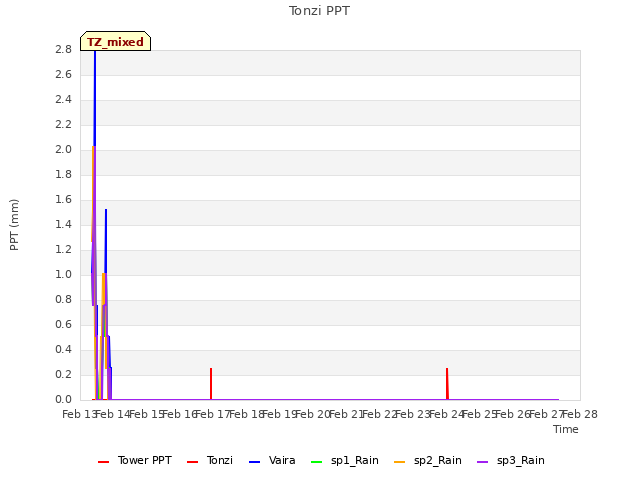Click the red Tonzi legend swatch
This screenshot has height=480, width=640.
(192, 462)
